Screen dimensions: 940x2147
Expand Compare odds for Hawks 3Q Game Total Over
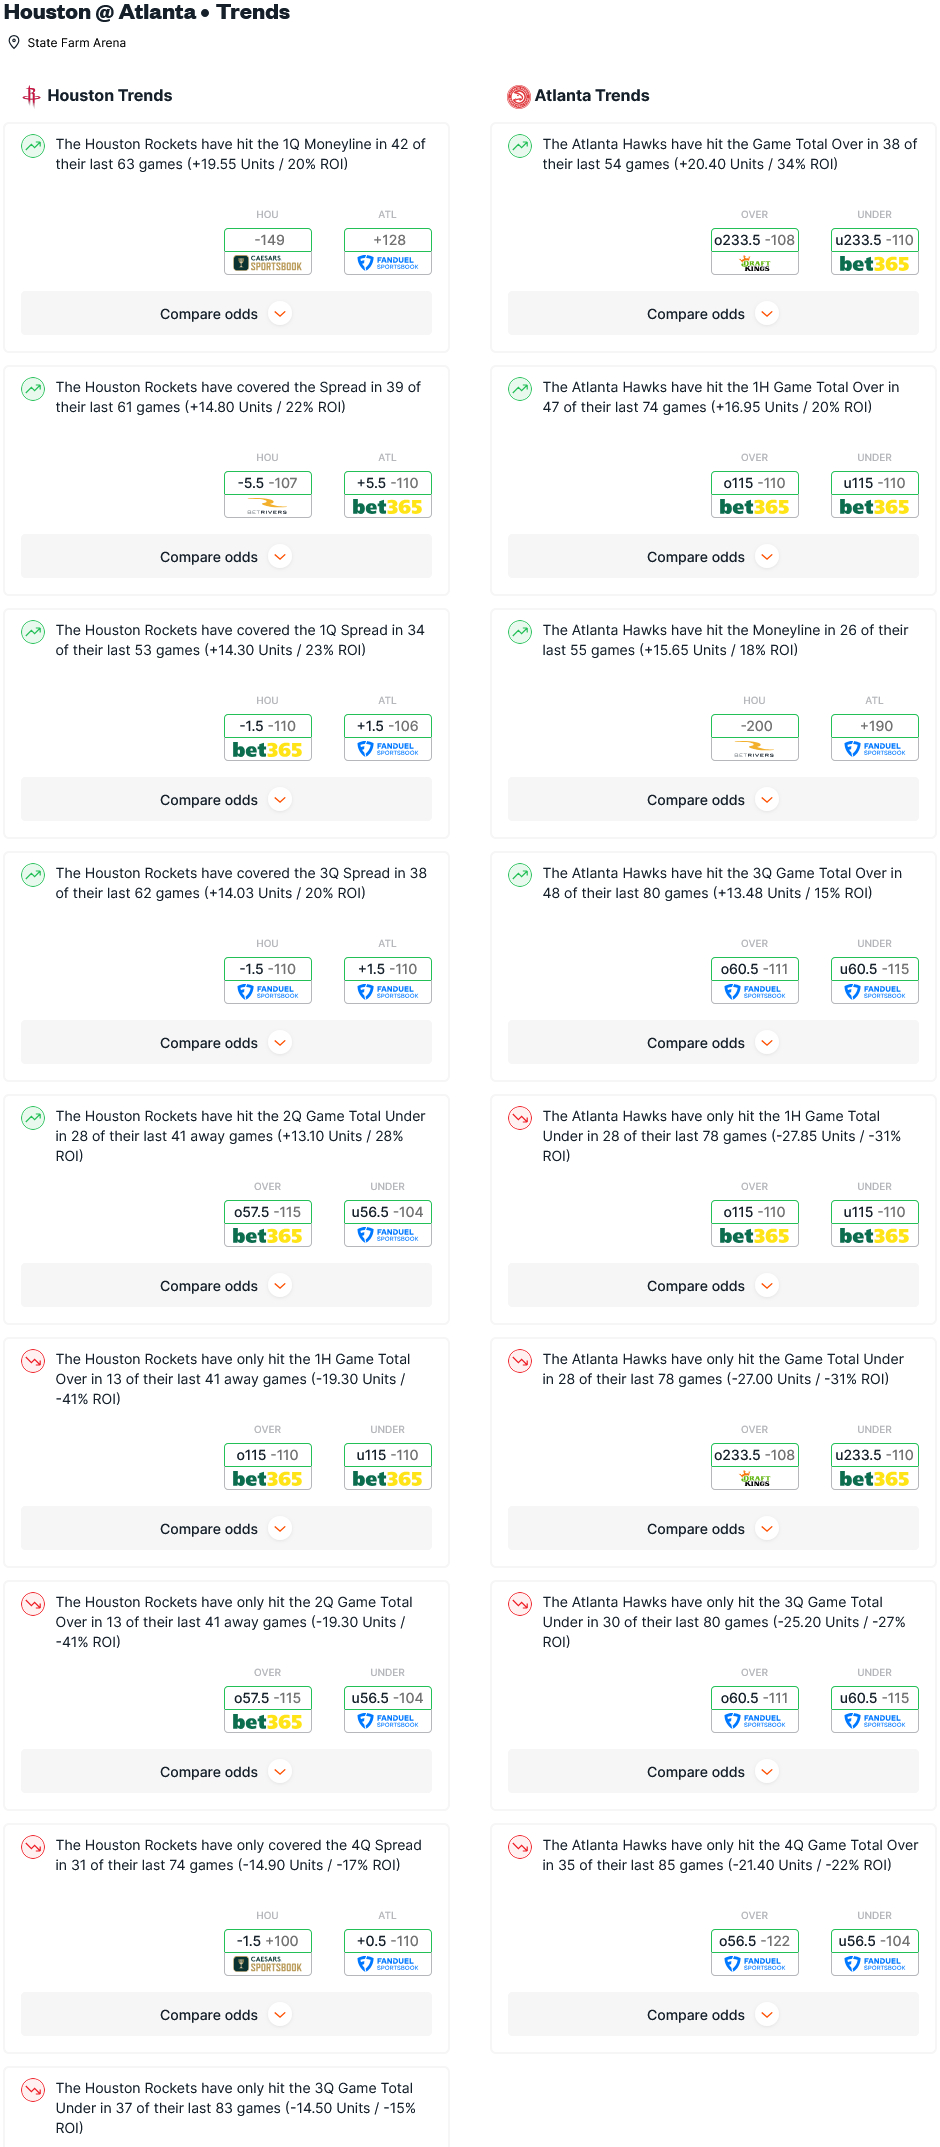click(713, 1043)
